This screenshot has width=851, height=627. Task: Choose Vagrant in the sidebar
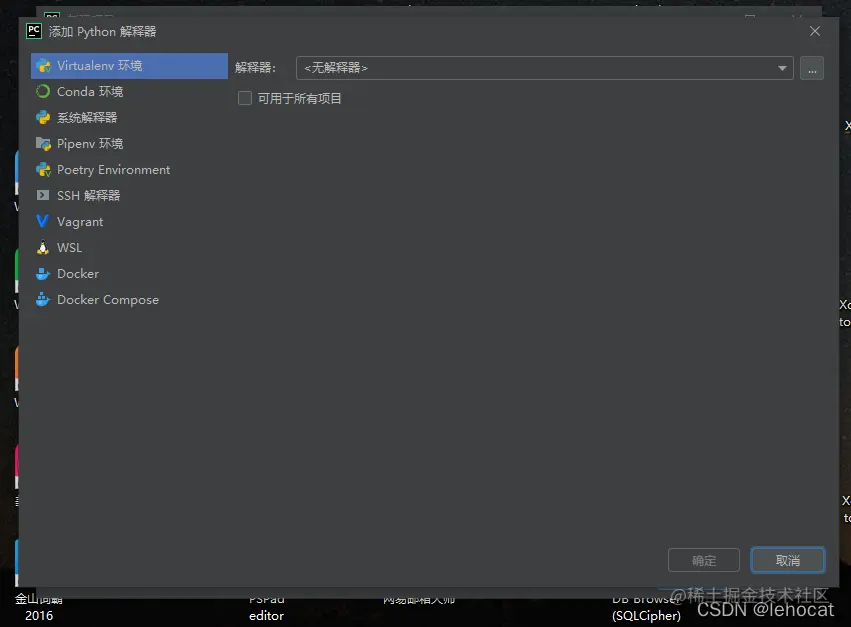[129, 222]
